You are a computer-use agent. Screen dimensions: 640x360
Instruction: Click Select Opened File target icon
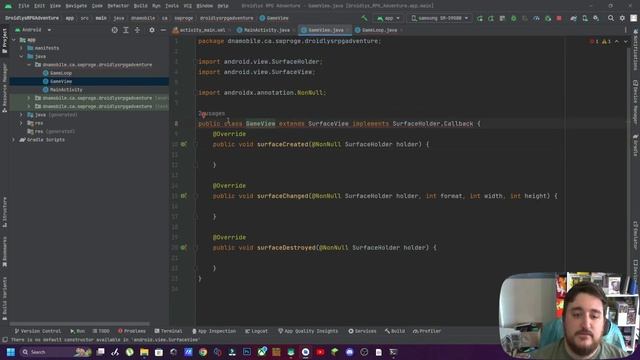[115, 30]
